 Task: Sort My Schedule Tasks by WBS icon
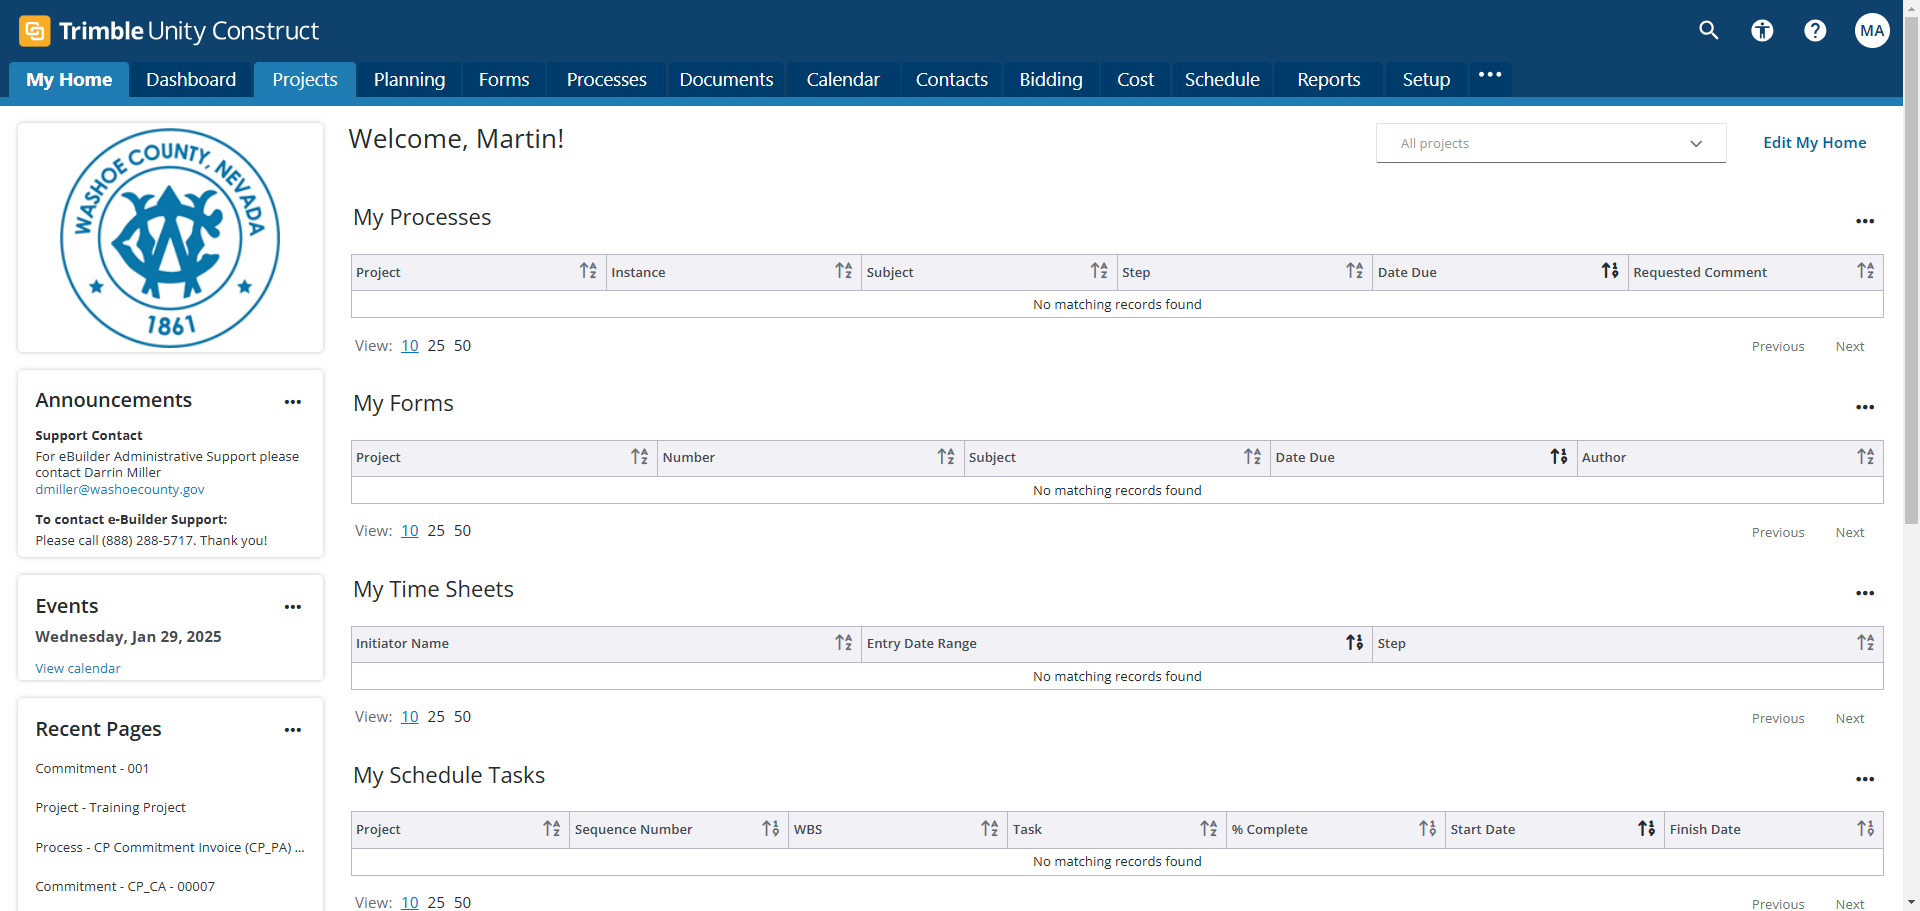[x=990, y=829]
